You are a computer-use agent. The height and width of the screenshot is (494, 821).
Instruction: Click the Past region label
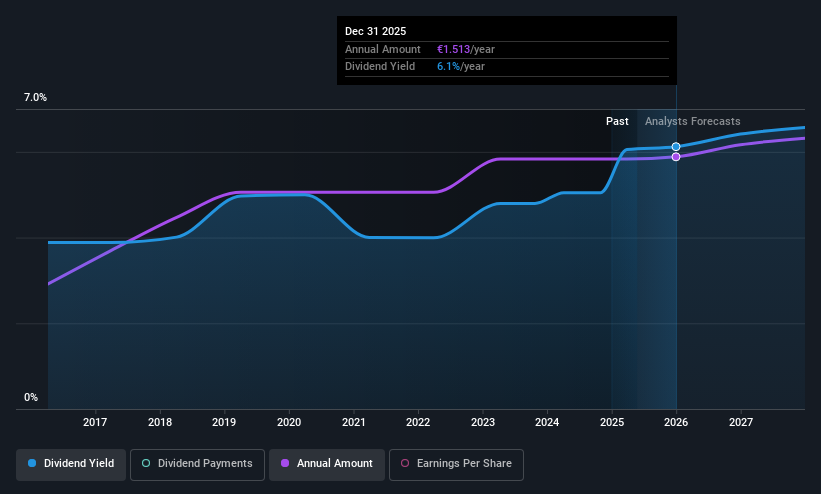[617, 122]
